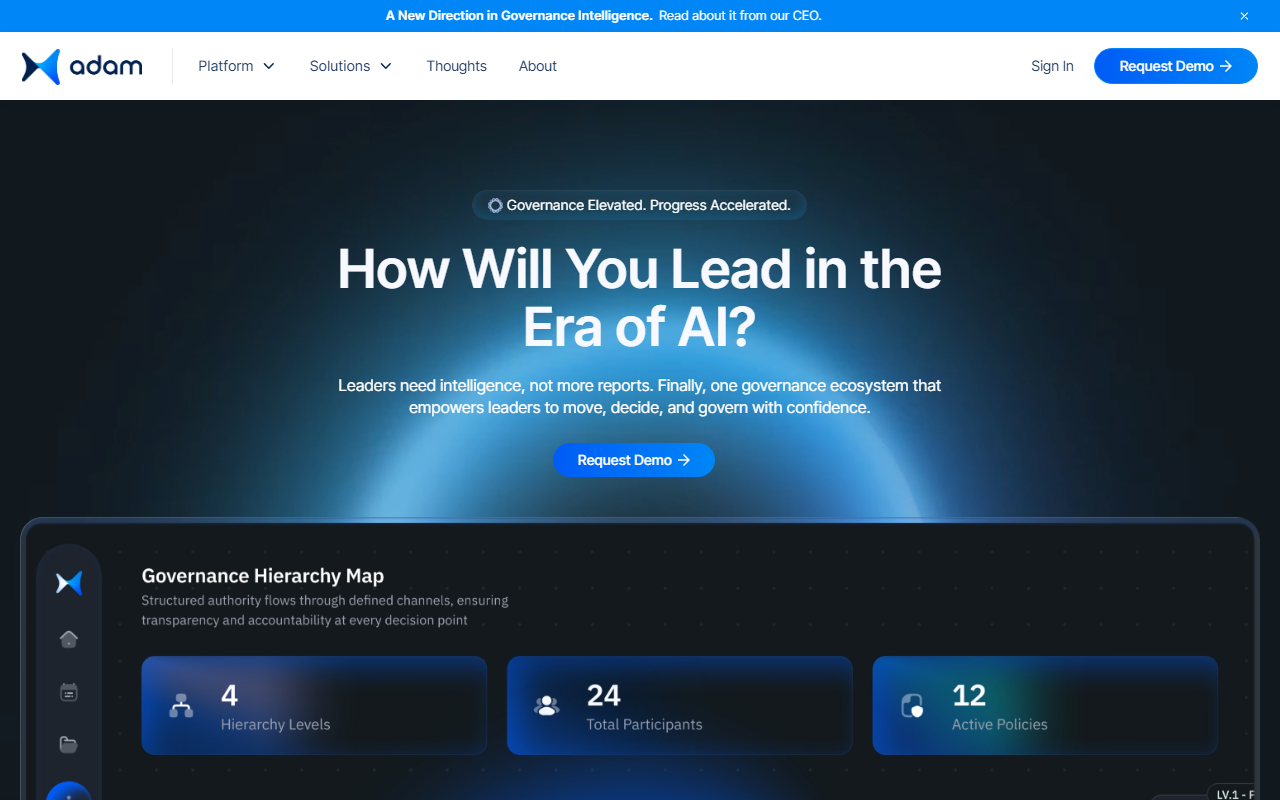
Task: Click the "How Will You Lead" headline
Action: (639, 298)
